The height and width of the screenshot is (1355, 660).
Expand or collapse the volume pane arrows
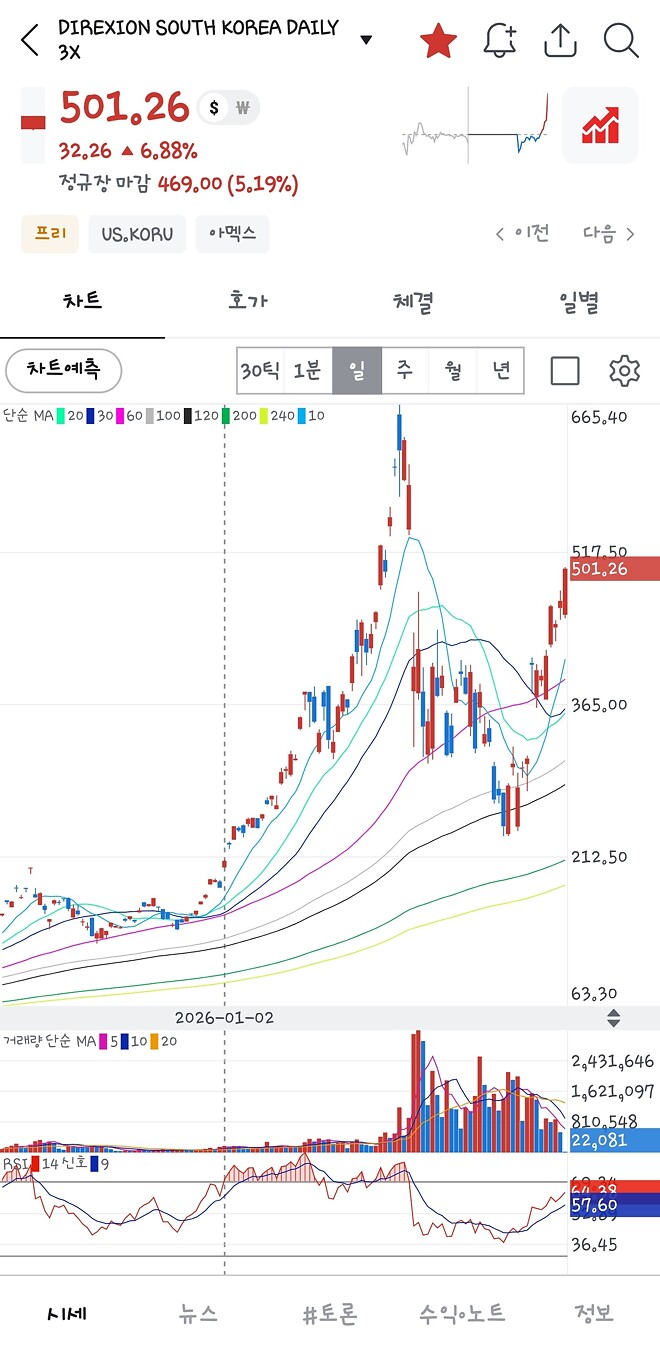613,1018
